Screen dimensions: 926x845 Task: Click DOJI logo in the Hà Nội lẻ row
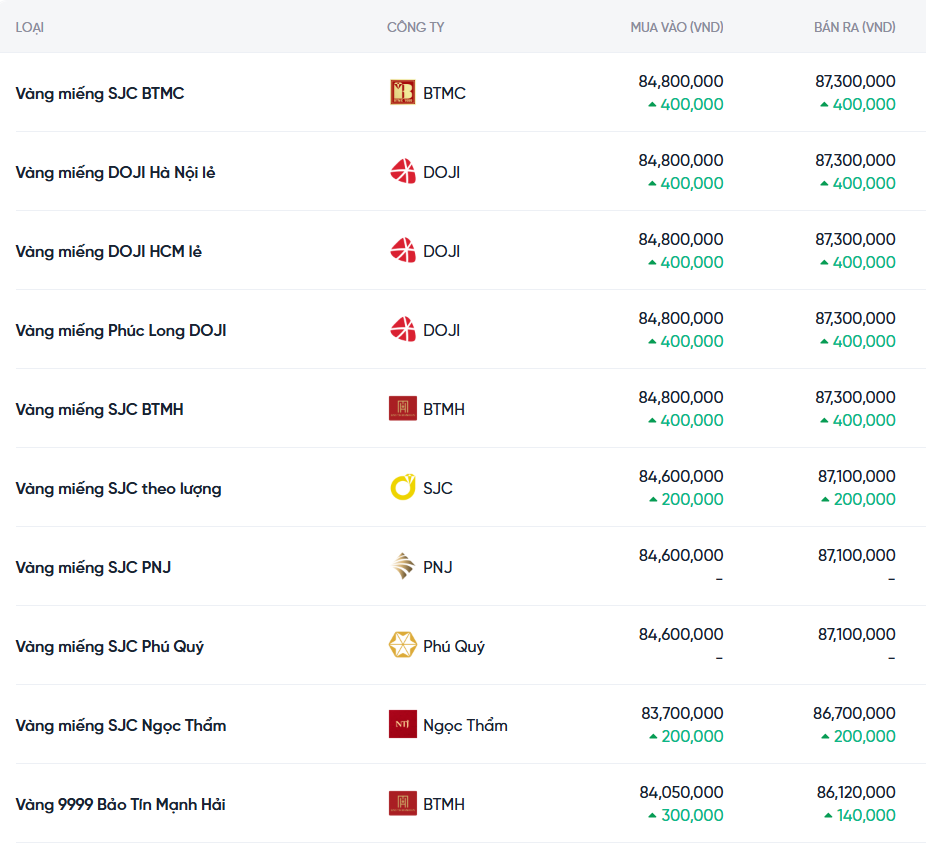coord(402,172)
